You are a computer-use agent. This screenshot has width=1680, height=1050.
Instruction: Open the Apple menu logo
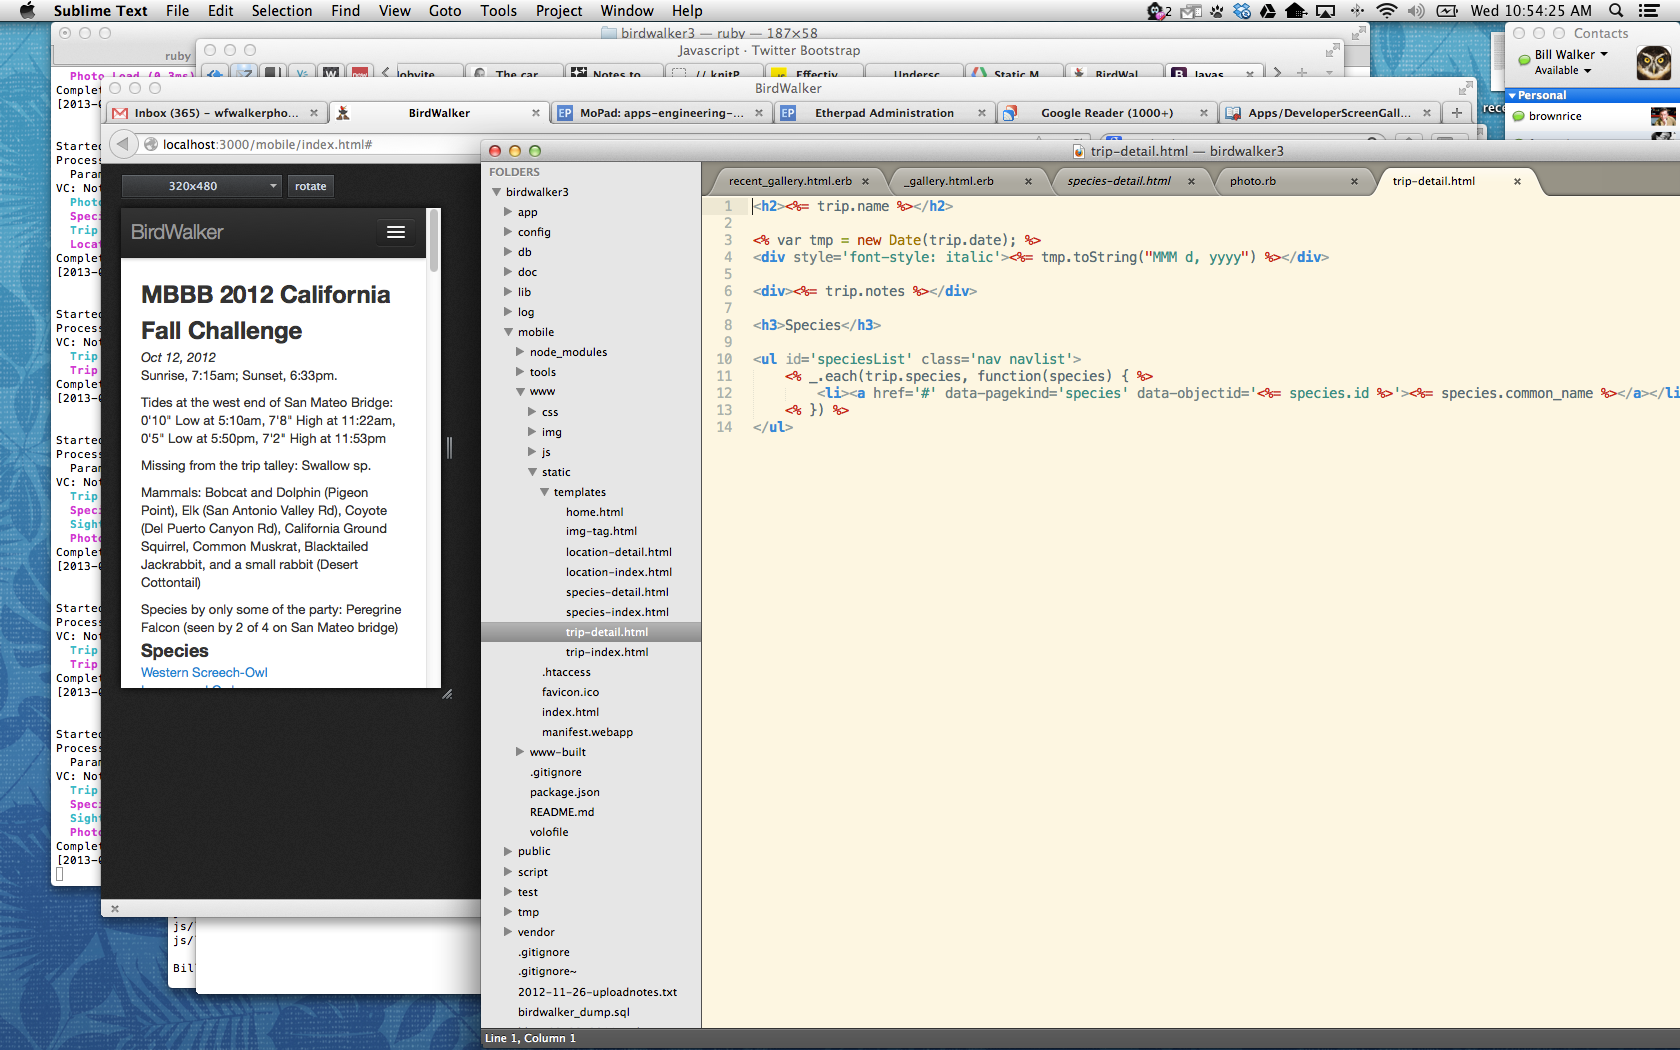click(27, 11)
